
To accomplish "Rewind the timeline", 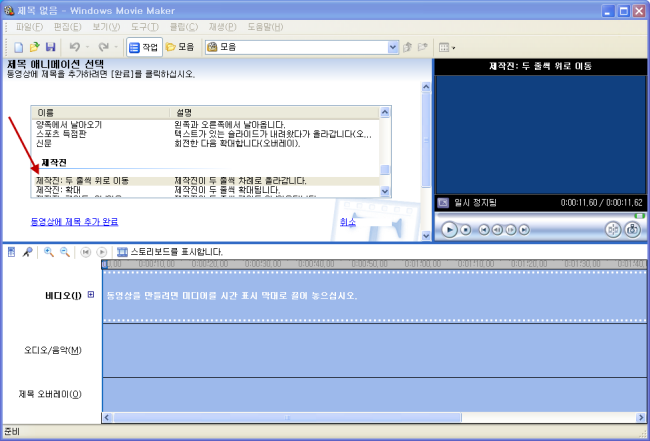I will point(86,252).
